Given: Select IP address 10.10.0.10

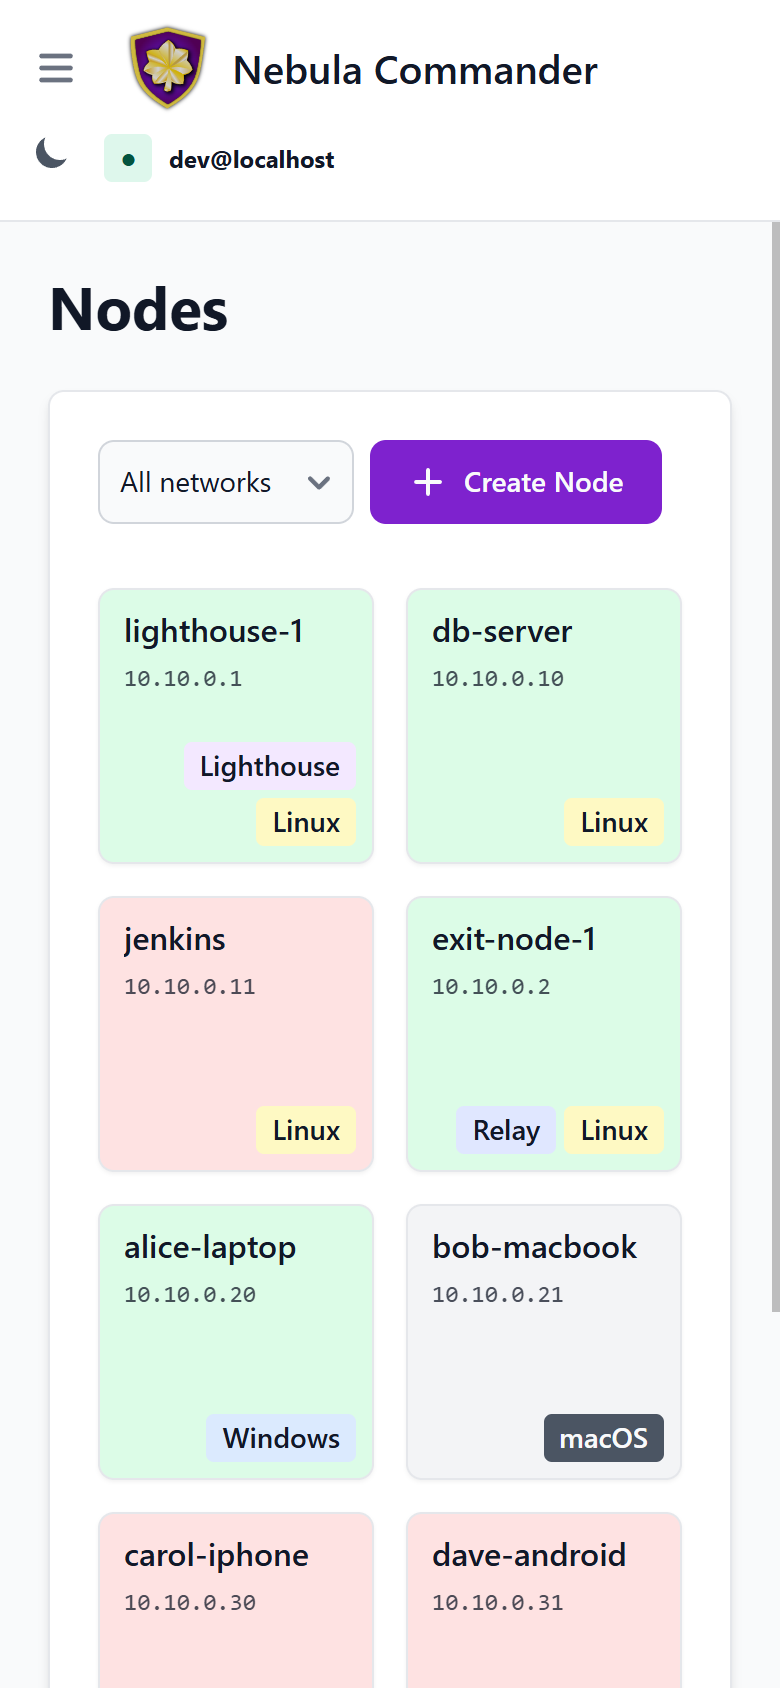Looking at the screenshot, I should [x=498, y=679].
